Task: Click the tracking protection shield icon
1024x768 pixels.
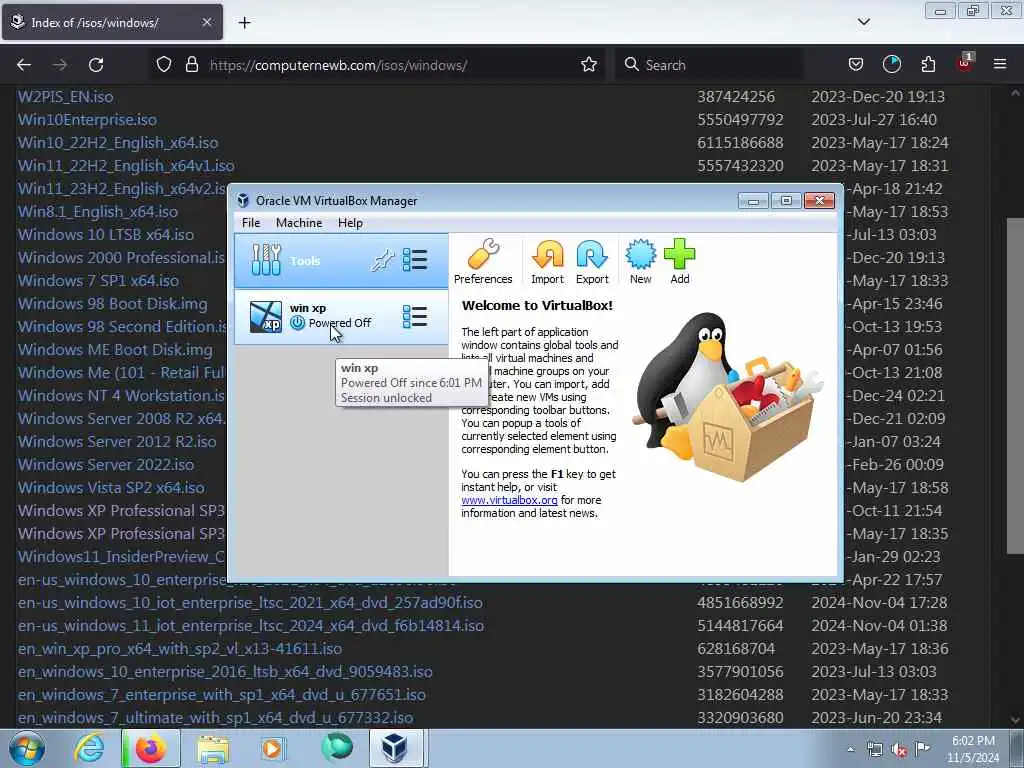Action: 164,65
